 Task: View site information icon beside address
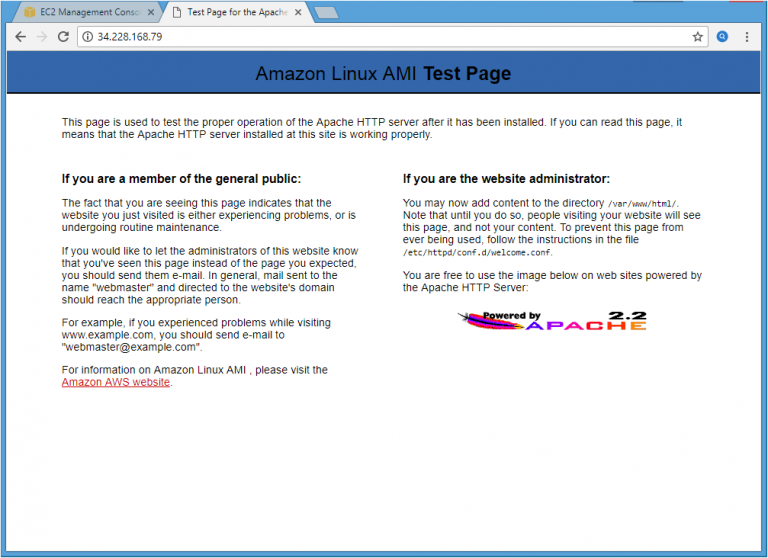[x=88, y=37]
